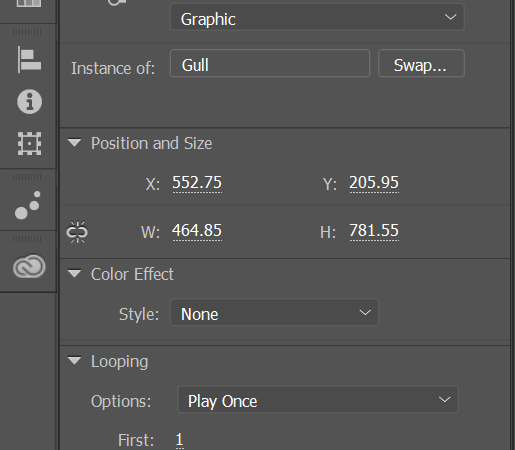The width and height of the screenshot is (515, 450).
Task: Open the Info panel icon
Action: [x=29, y=102]
